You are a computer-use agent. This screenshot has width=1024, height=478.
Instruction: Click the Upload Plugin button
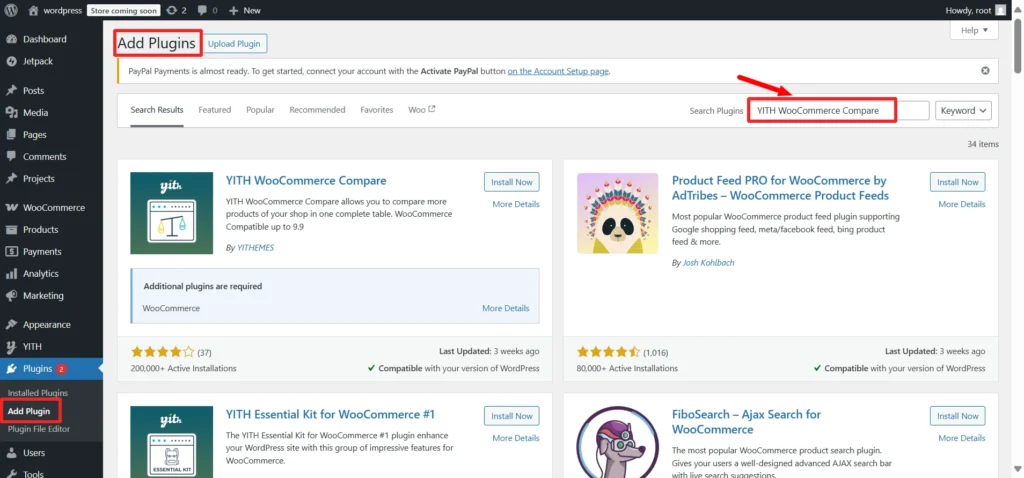234,44
